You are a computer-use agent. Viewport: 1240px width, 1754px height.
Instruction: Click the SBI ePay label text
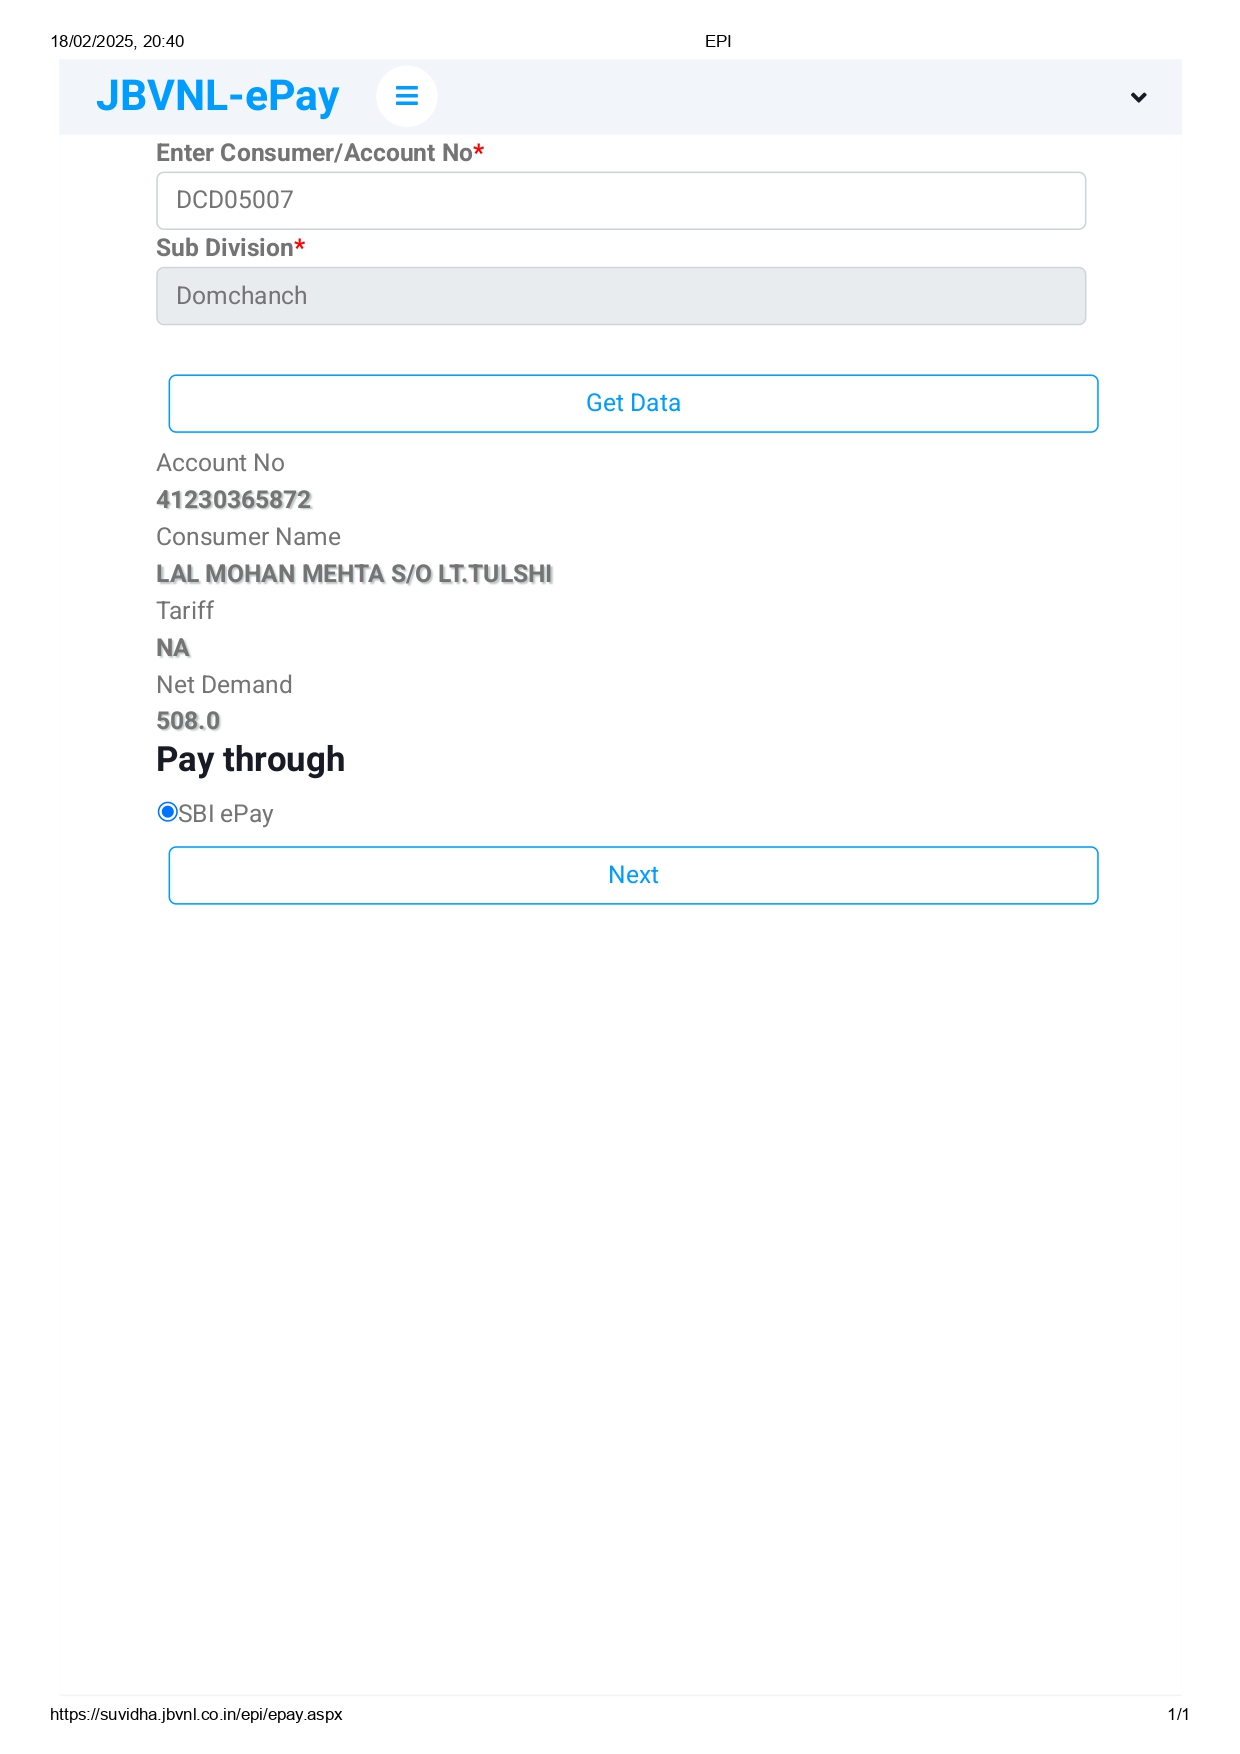226,814
